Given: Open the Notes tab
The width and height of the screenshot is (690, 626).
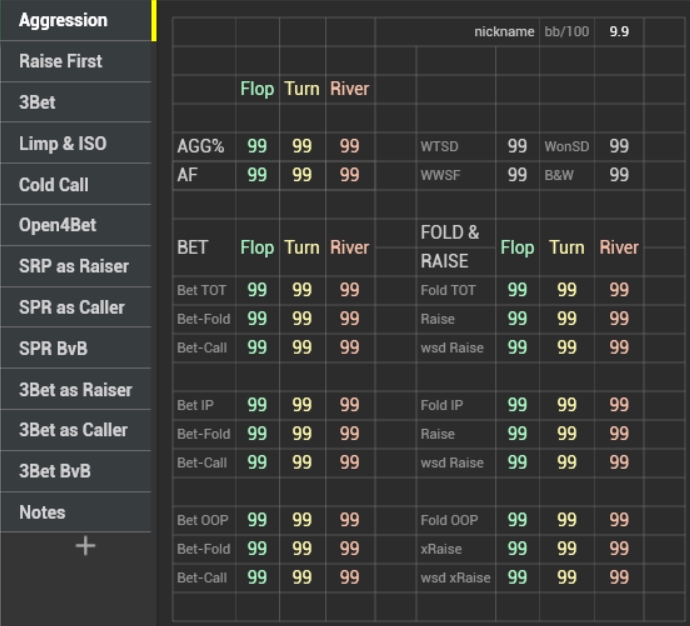Looking at the screenshot, I should [x=42, y=512].
